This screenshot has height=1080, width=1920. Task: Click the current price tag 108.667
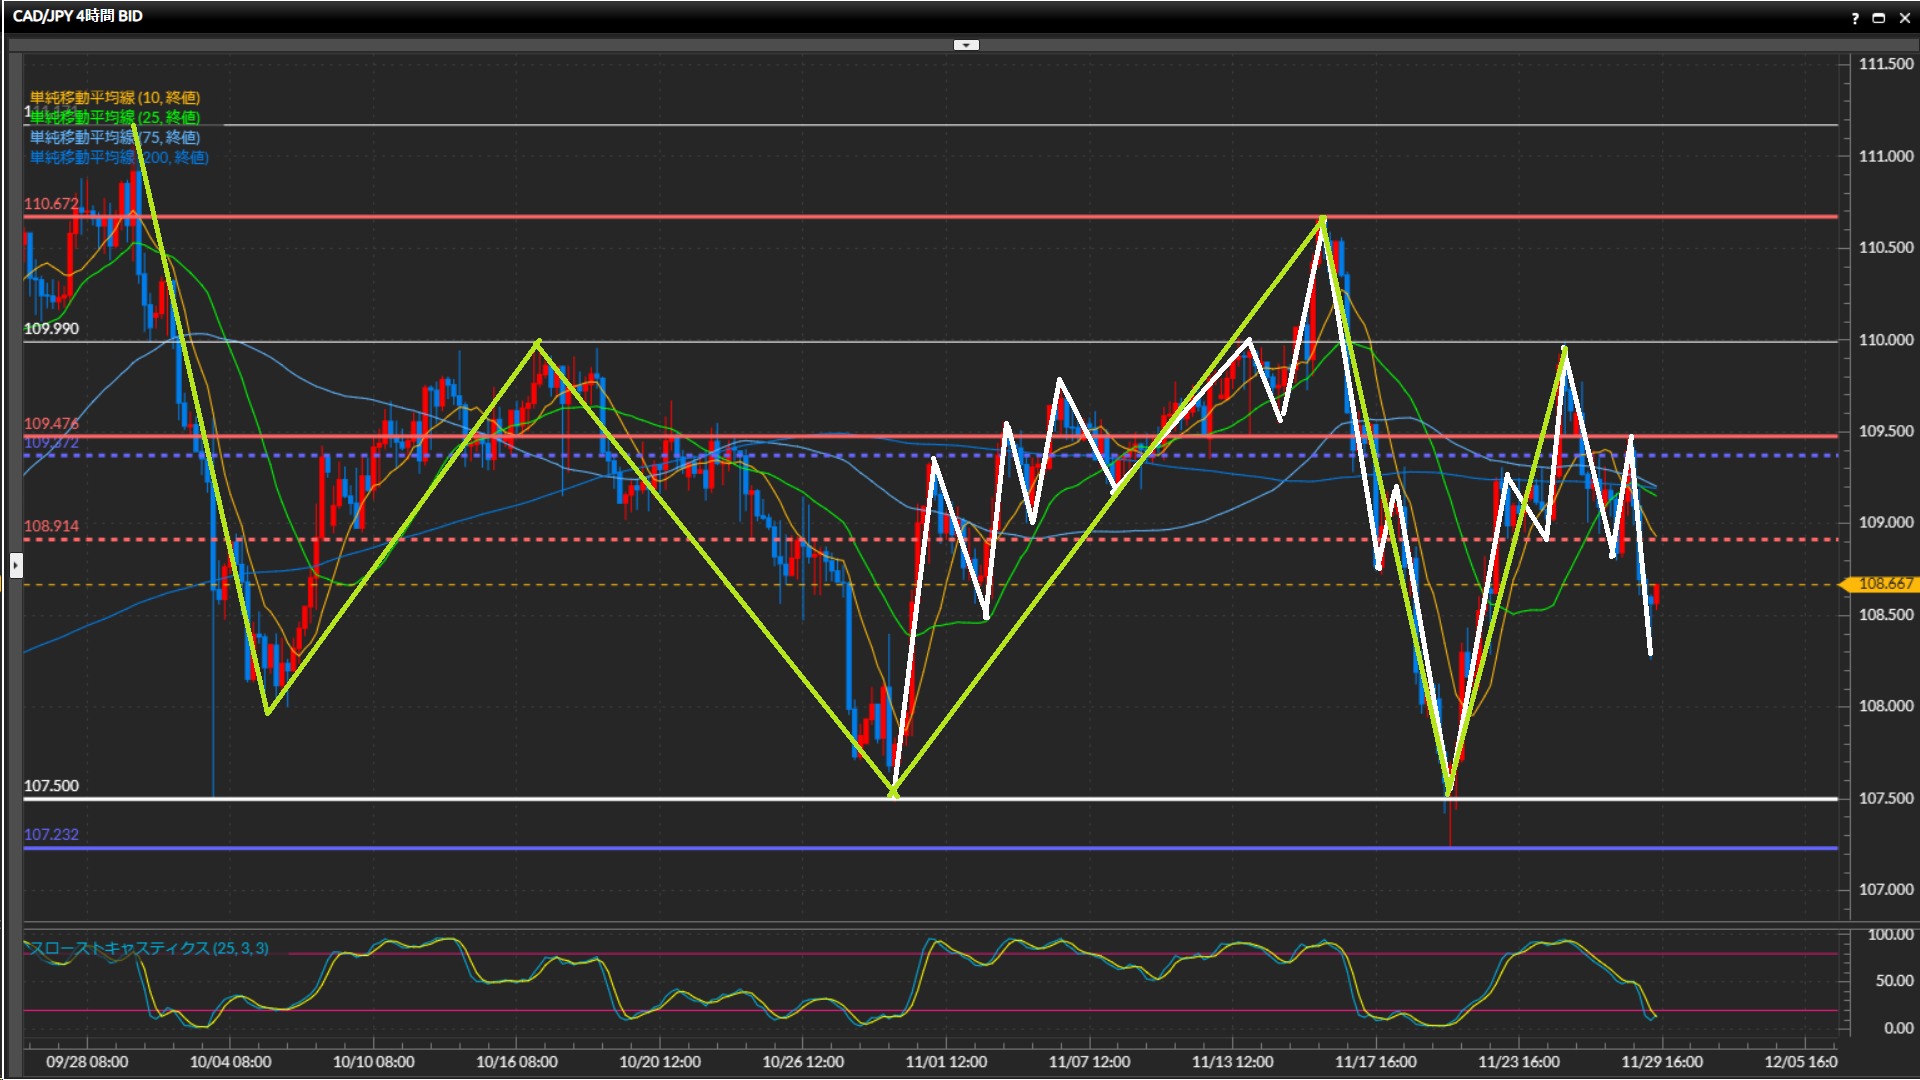1884,584
